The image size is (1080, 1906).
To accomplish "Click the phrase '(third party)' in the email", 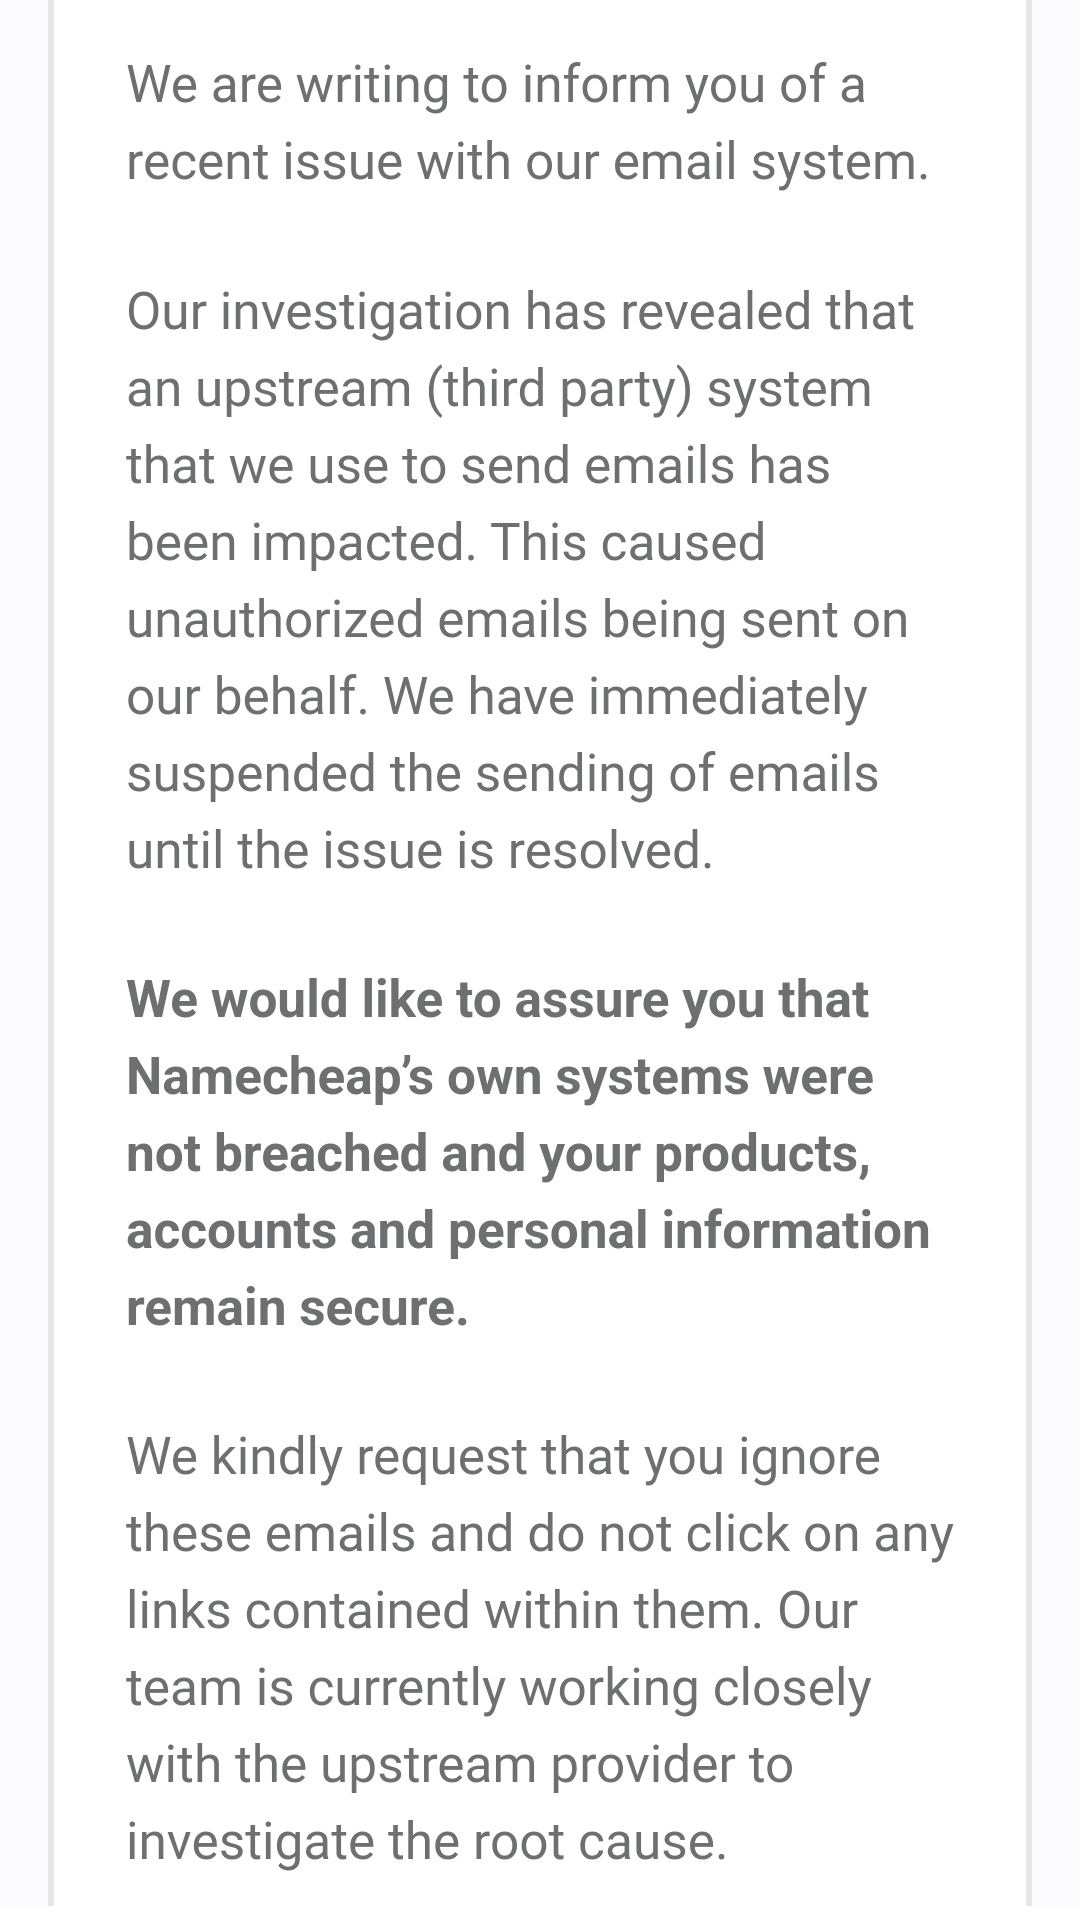I will click(559, 389).
